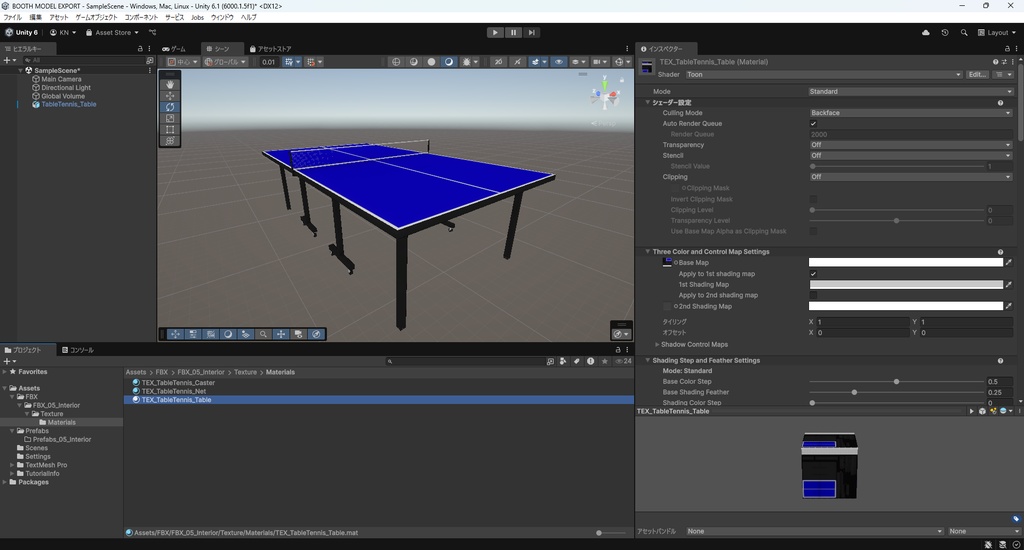Open the Layout dropdown
This screenshot has height=550, width=1024.
997,32
